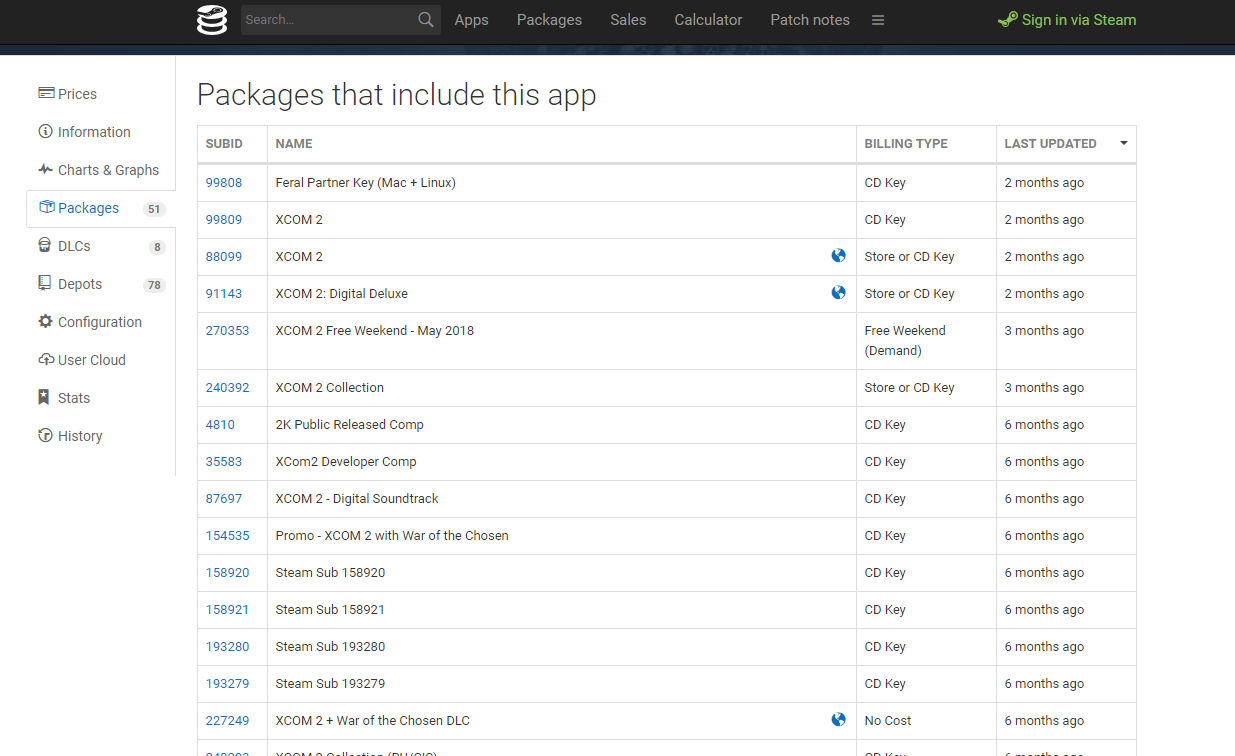The width and height of the screenshot is (1235, 756).
Task: Open package link 158920
Action: tap(227, 573)
